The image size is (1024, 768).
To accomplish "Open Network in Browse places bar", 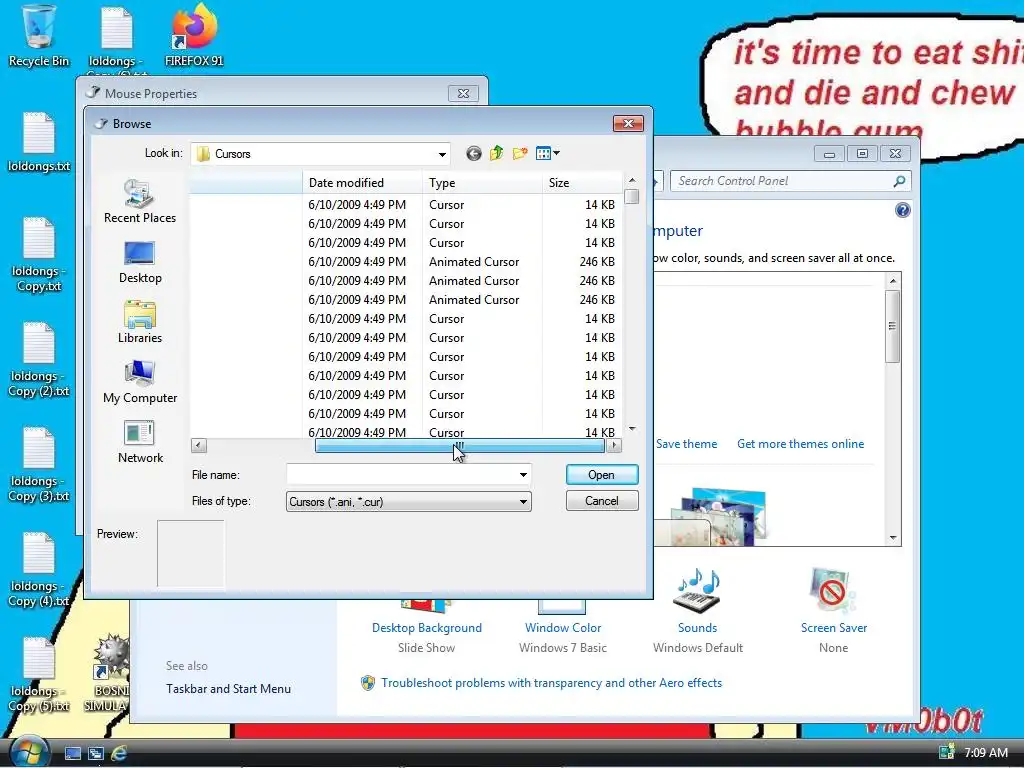I will tap(140, 442).
